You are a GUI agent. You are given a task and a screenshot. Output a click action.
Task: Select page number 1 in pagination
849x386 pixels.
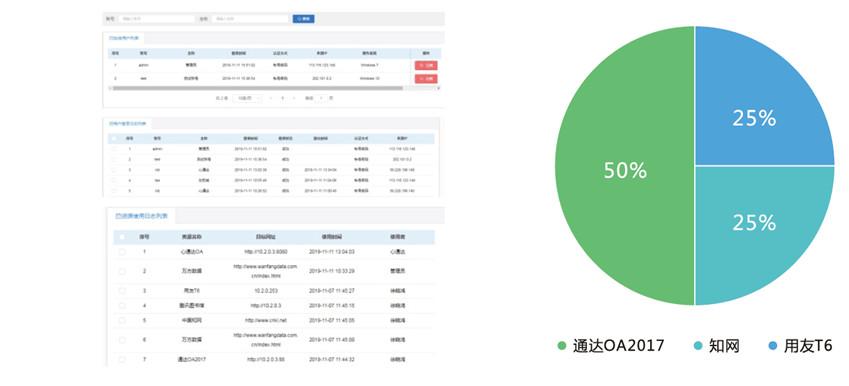(283, 98)
